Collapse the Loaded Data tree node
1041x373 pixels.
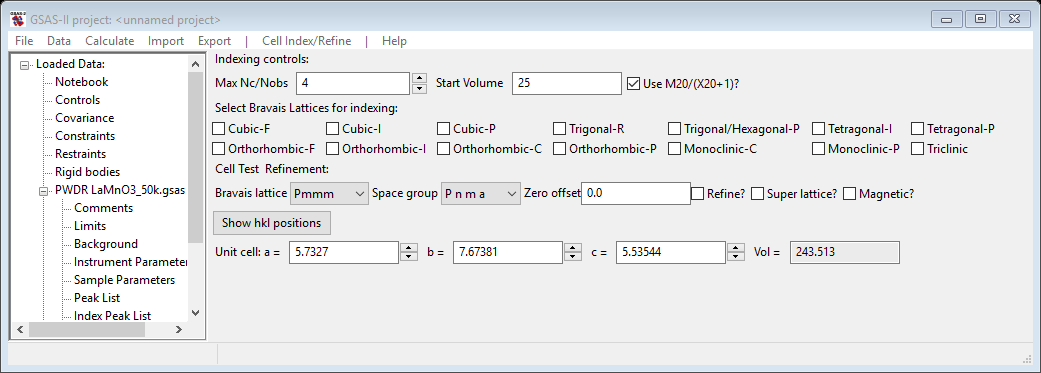(x=25, y=64)
